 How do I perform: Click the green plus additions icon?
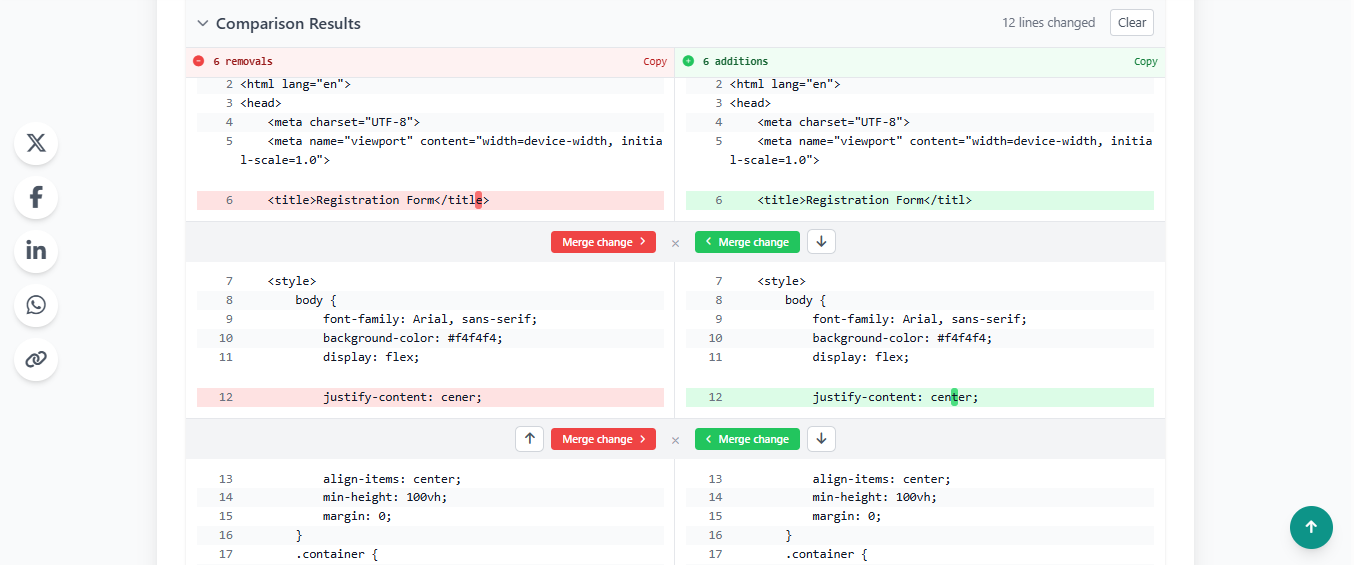pos(688,61)
